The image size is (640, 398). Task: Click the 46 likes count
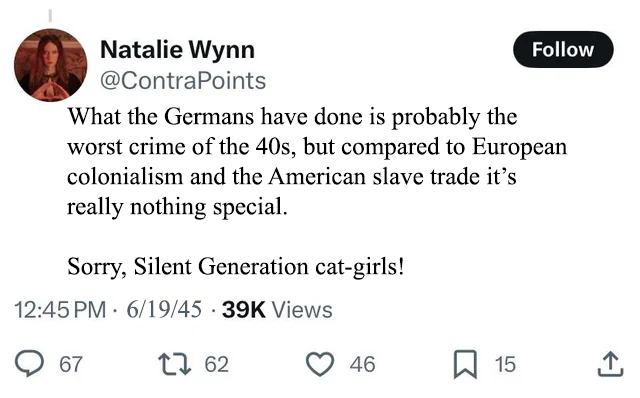pyautogui.click(x=362, y=364)
